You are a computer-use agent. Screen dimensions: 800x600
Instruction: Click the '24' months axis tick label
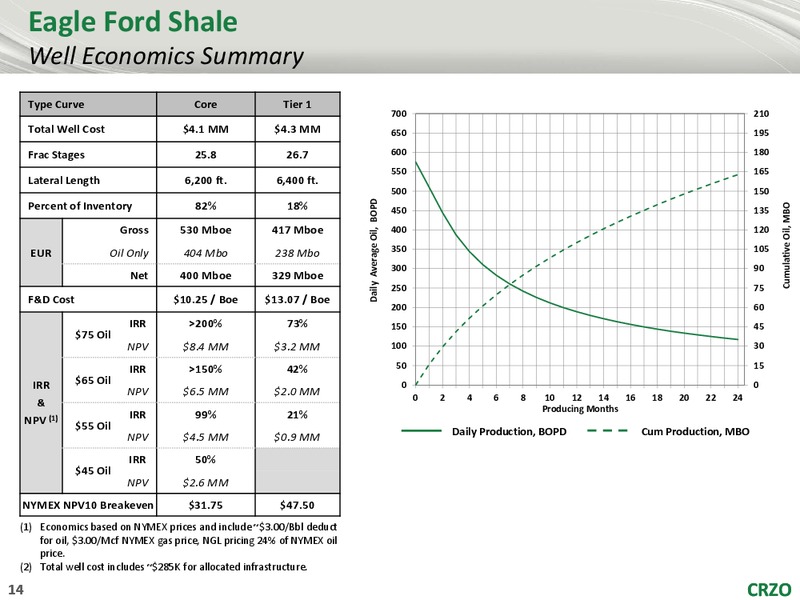(x=738, y=397)
